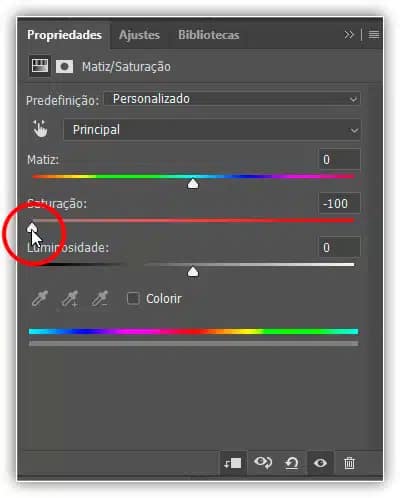The image size is (400, 498).
Task: Enable the Colorir checkbox
Action: pyautogui.click(x=133, y=298)
